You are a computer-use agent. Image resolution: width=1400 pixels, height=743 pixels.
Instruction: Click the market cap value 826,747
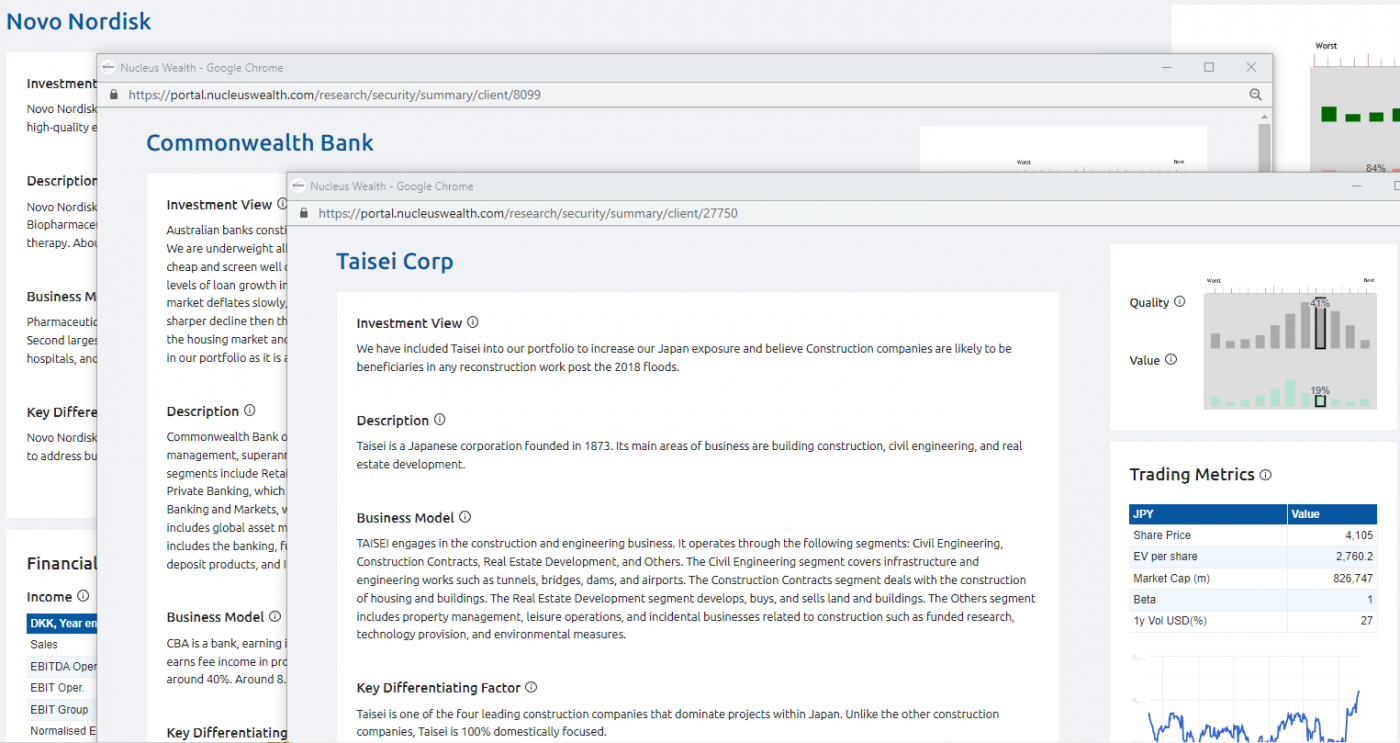tap(1354, 578)
